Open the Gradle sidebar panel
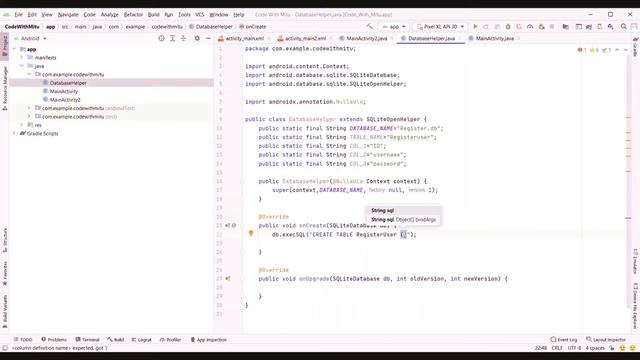 [x=636, y=47]
